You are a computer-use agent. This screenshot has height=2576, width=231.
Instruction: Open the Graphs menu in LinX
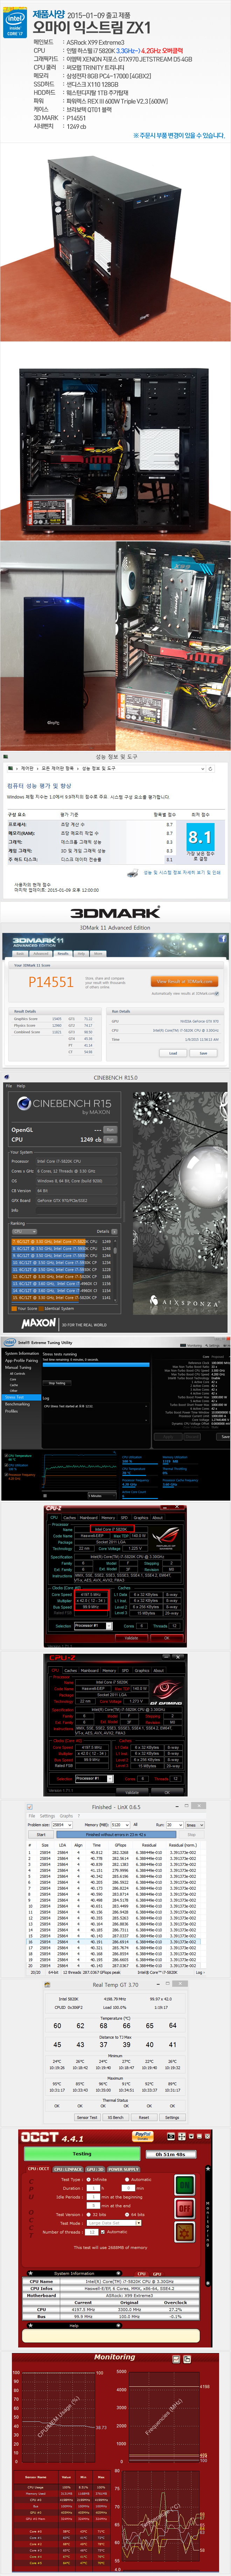(66, 1816)
